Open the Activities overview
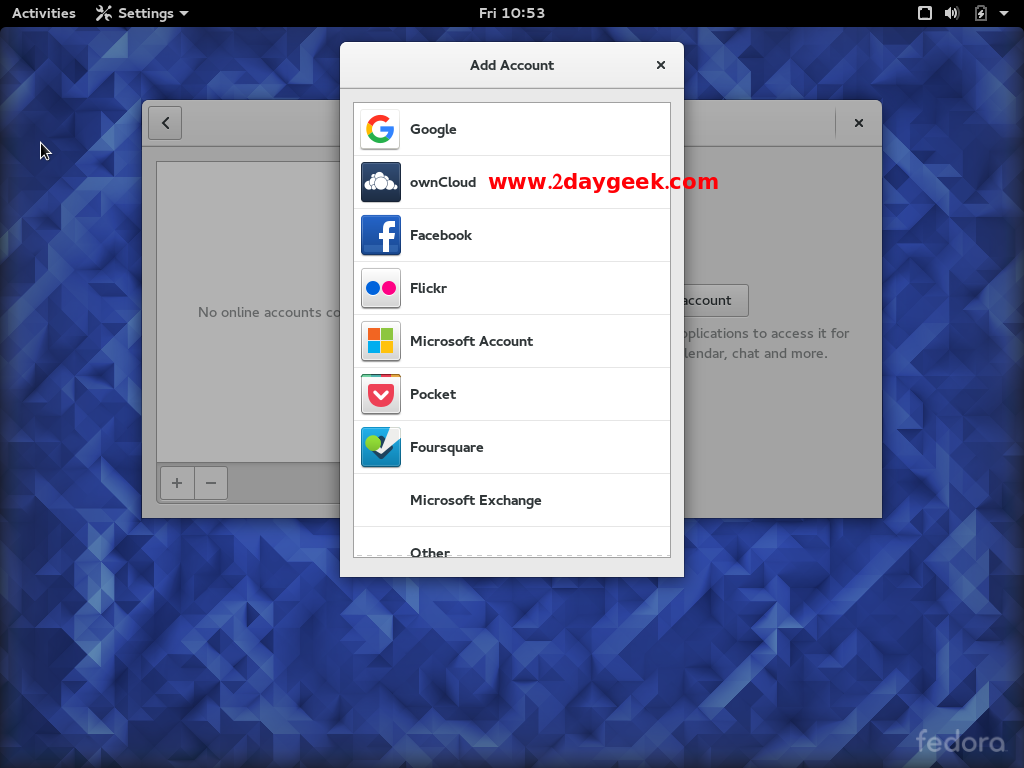The image size is (1024, 768). 44,13
